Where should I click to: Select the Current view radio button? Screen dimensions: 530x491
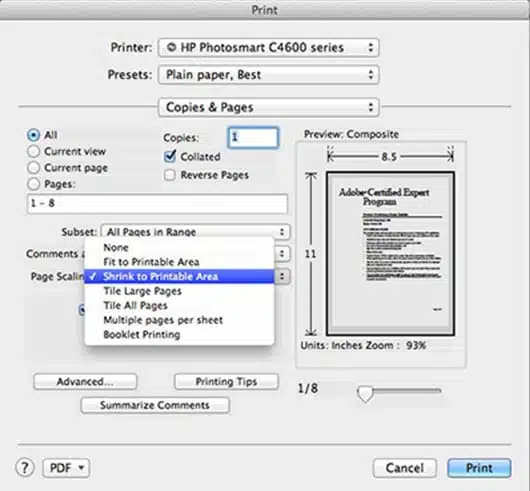point(33,151)
